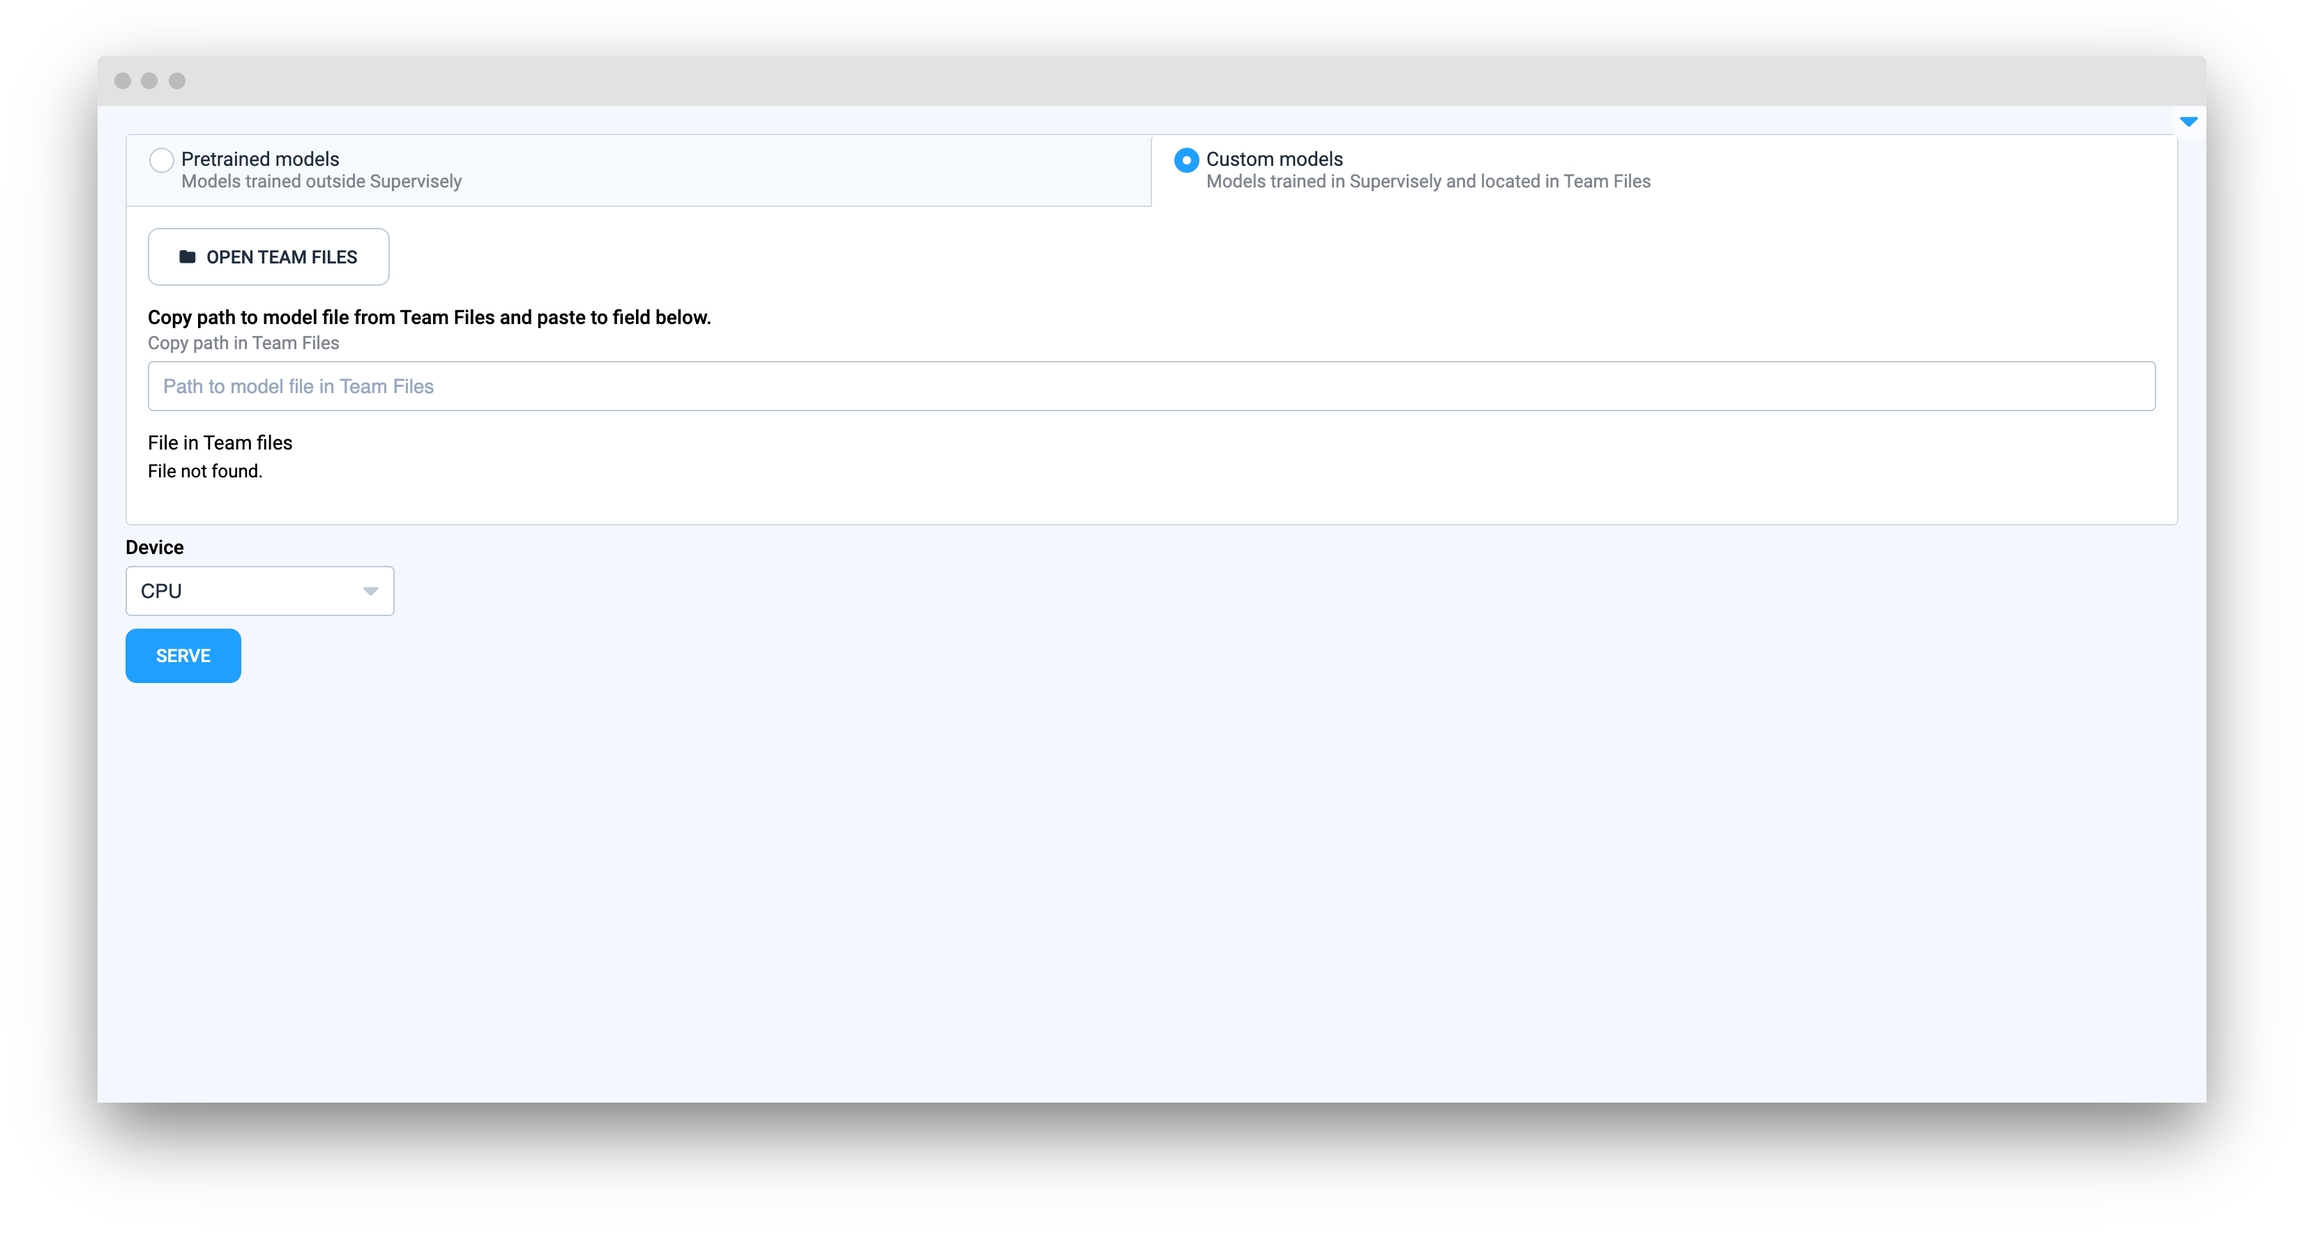This screenshot has width=2304, height=1242.
Task: Click 'Models trained in Supervisely and located in Team Files'
Action: [x=1428, y=181]
